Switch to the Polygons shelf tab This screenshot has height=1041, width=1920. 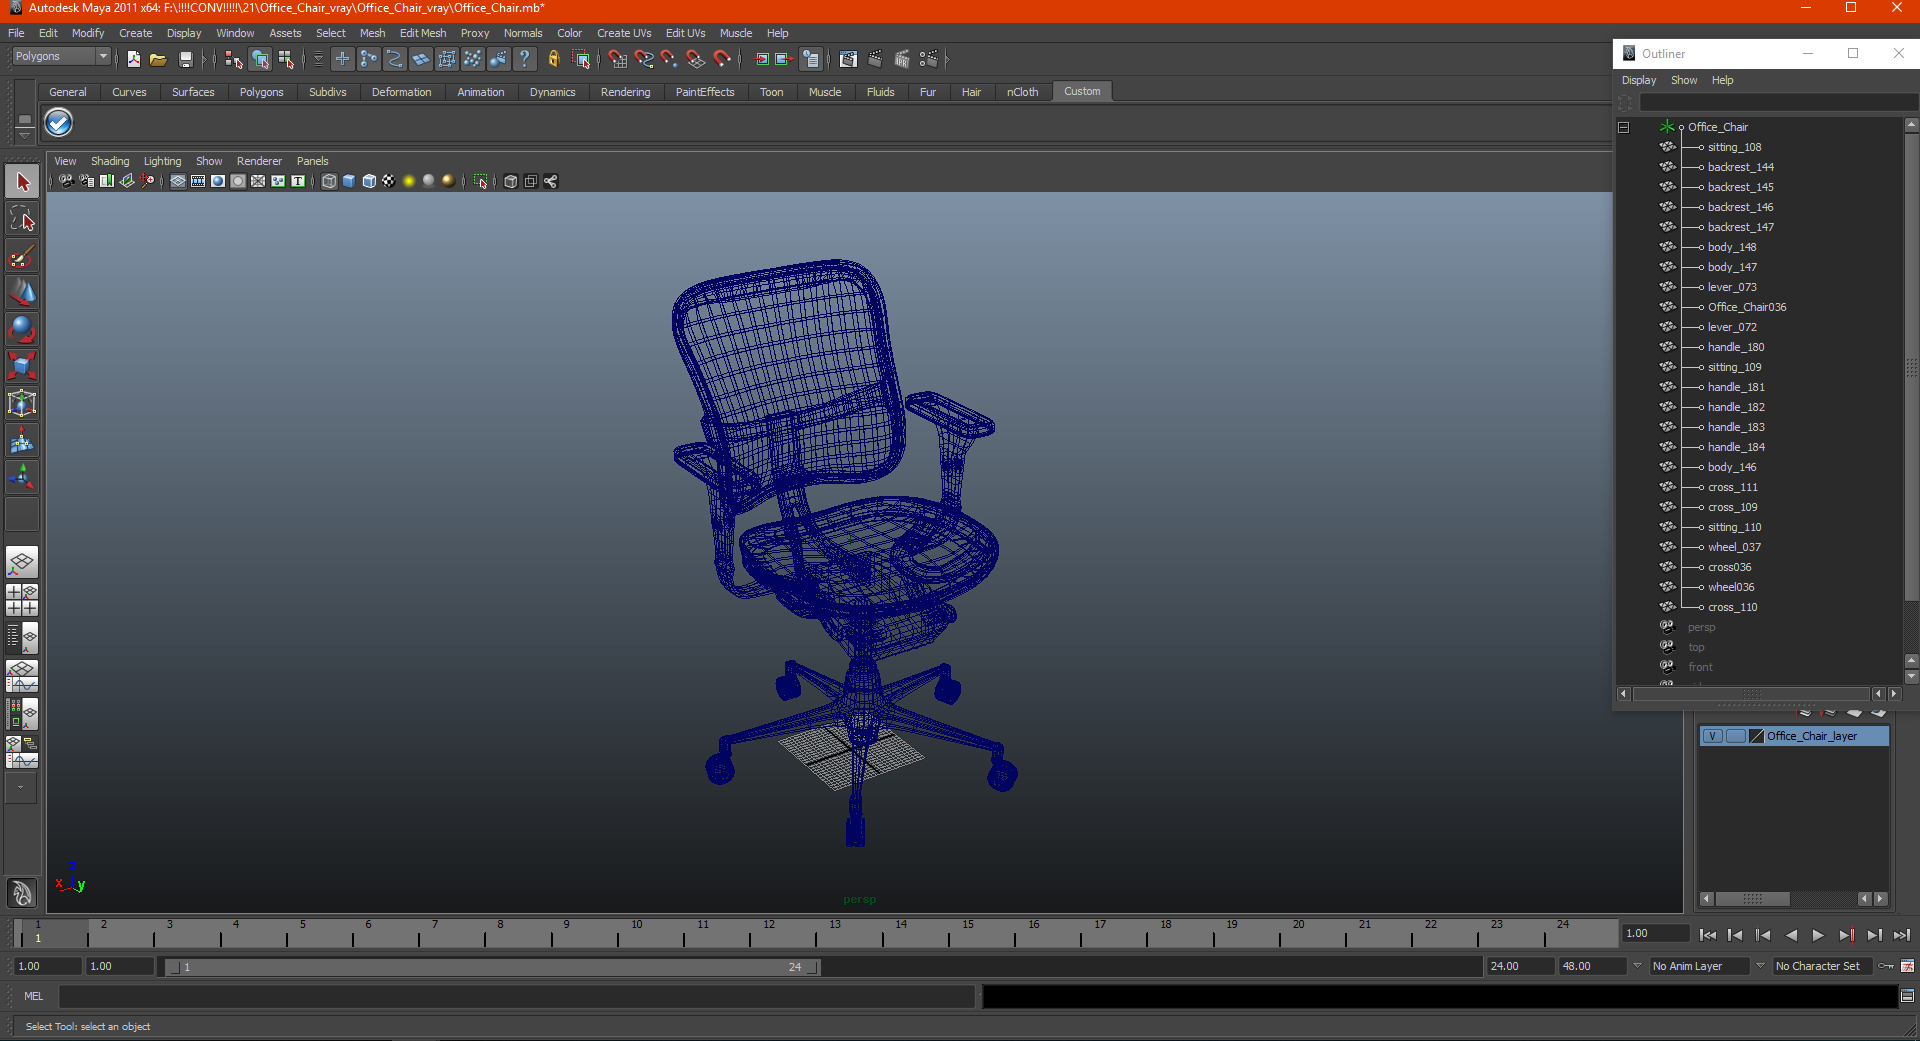261,92
